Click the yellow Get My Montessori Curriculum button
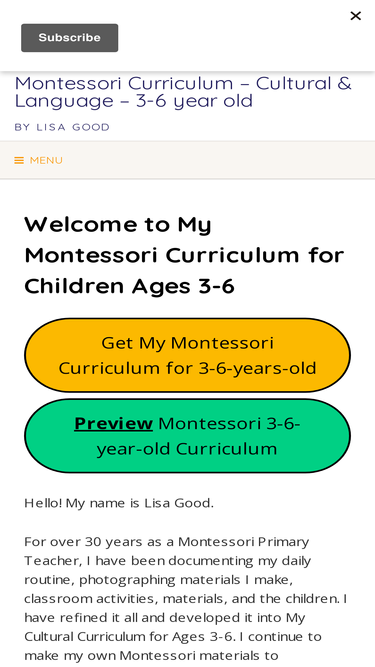375x667 pixels. (x=188, y=355)
